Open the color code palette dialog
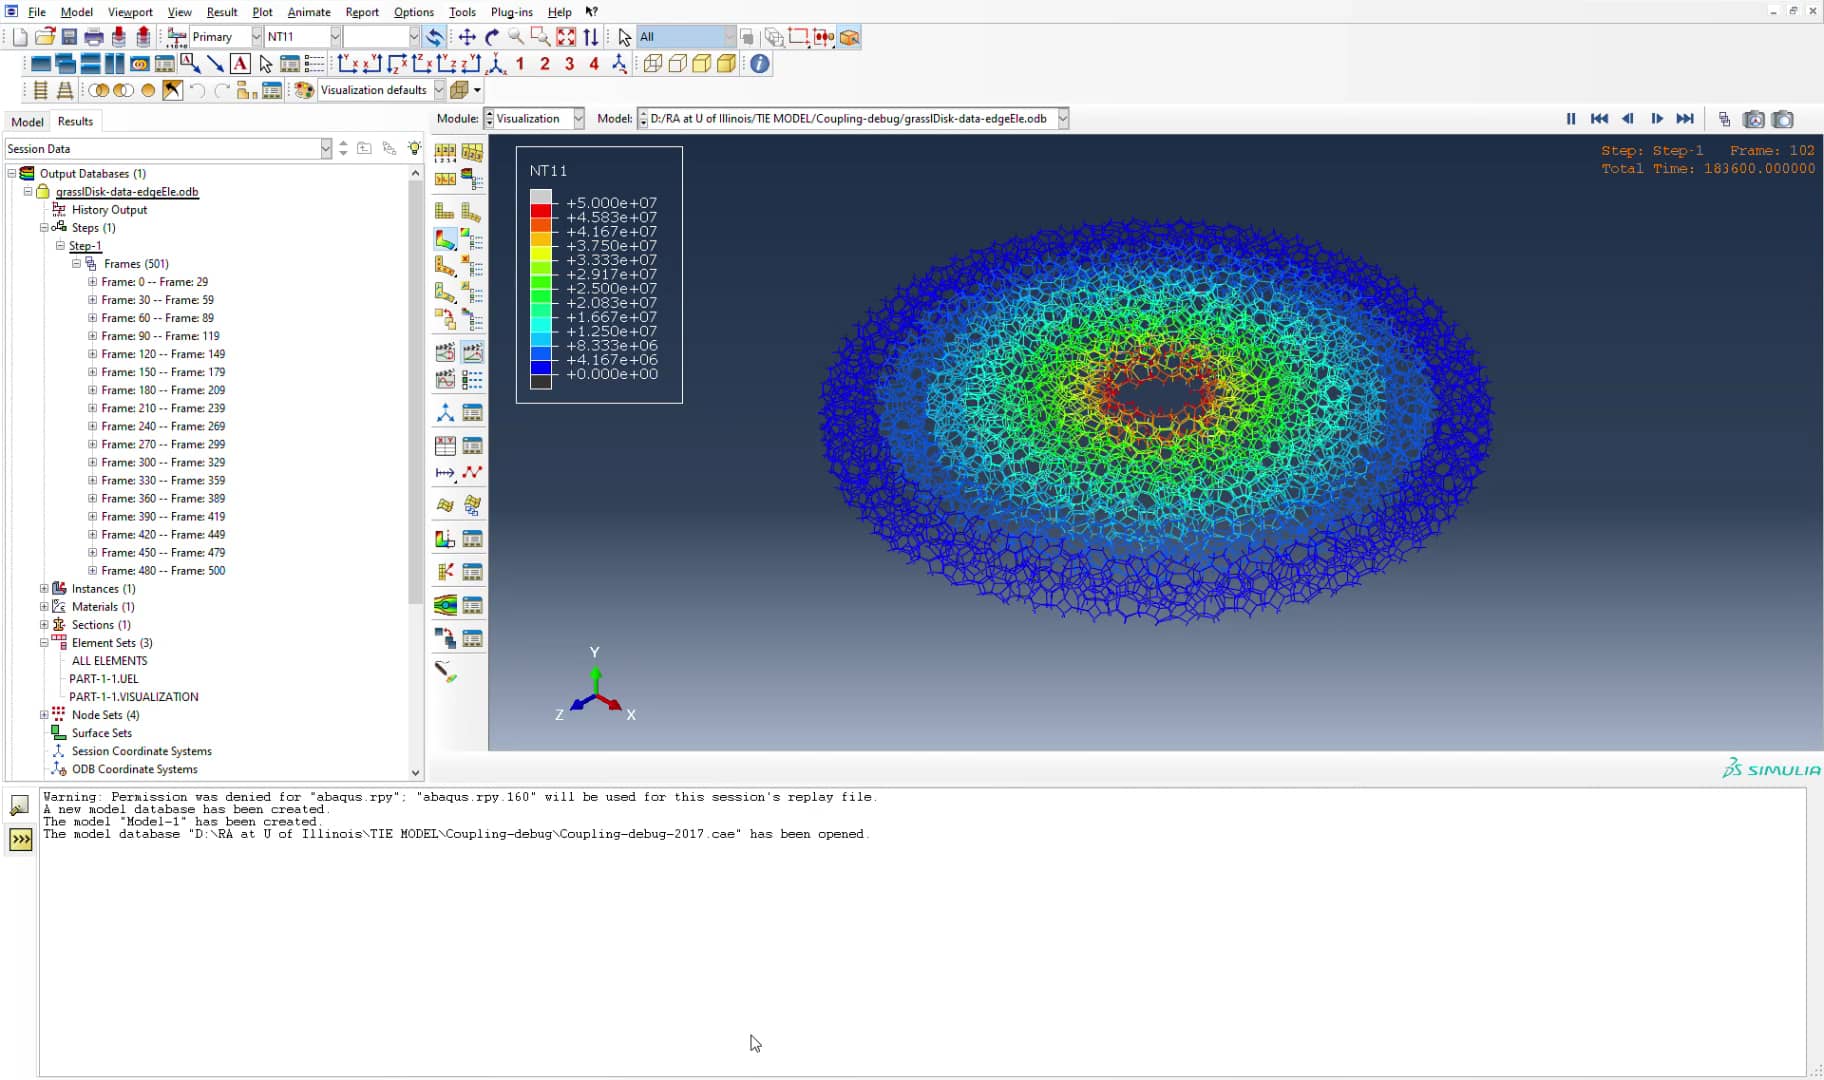 tap(303, 90)
